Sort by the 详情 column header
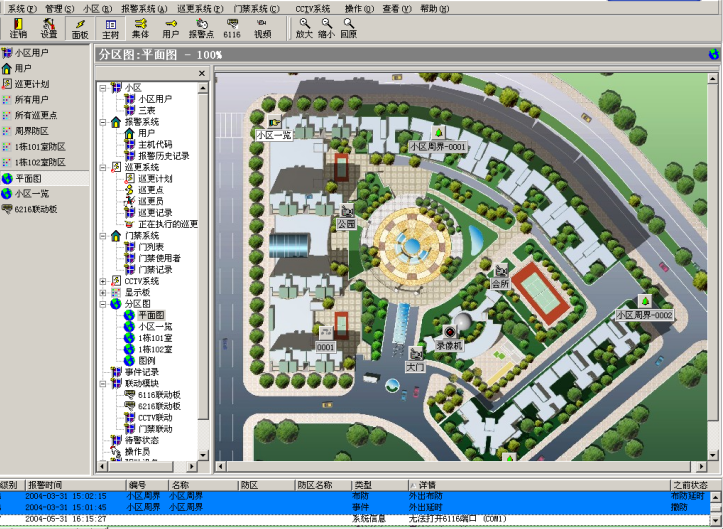 coord(539,485)
